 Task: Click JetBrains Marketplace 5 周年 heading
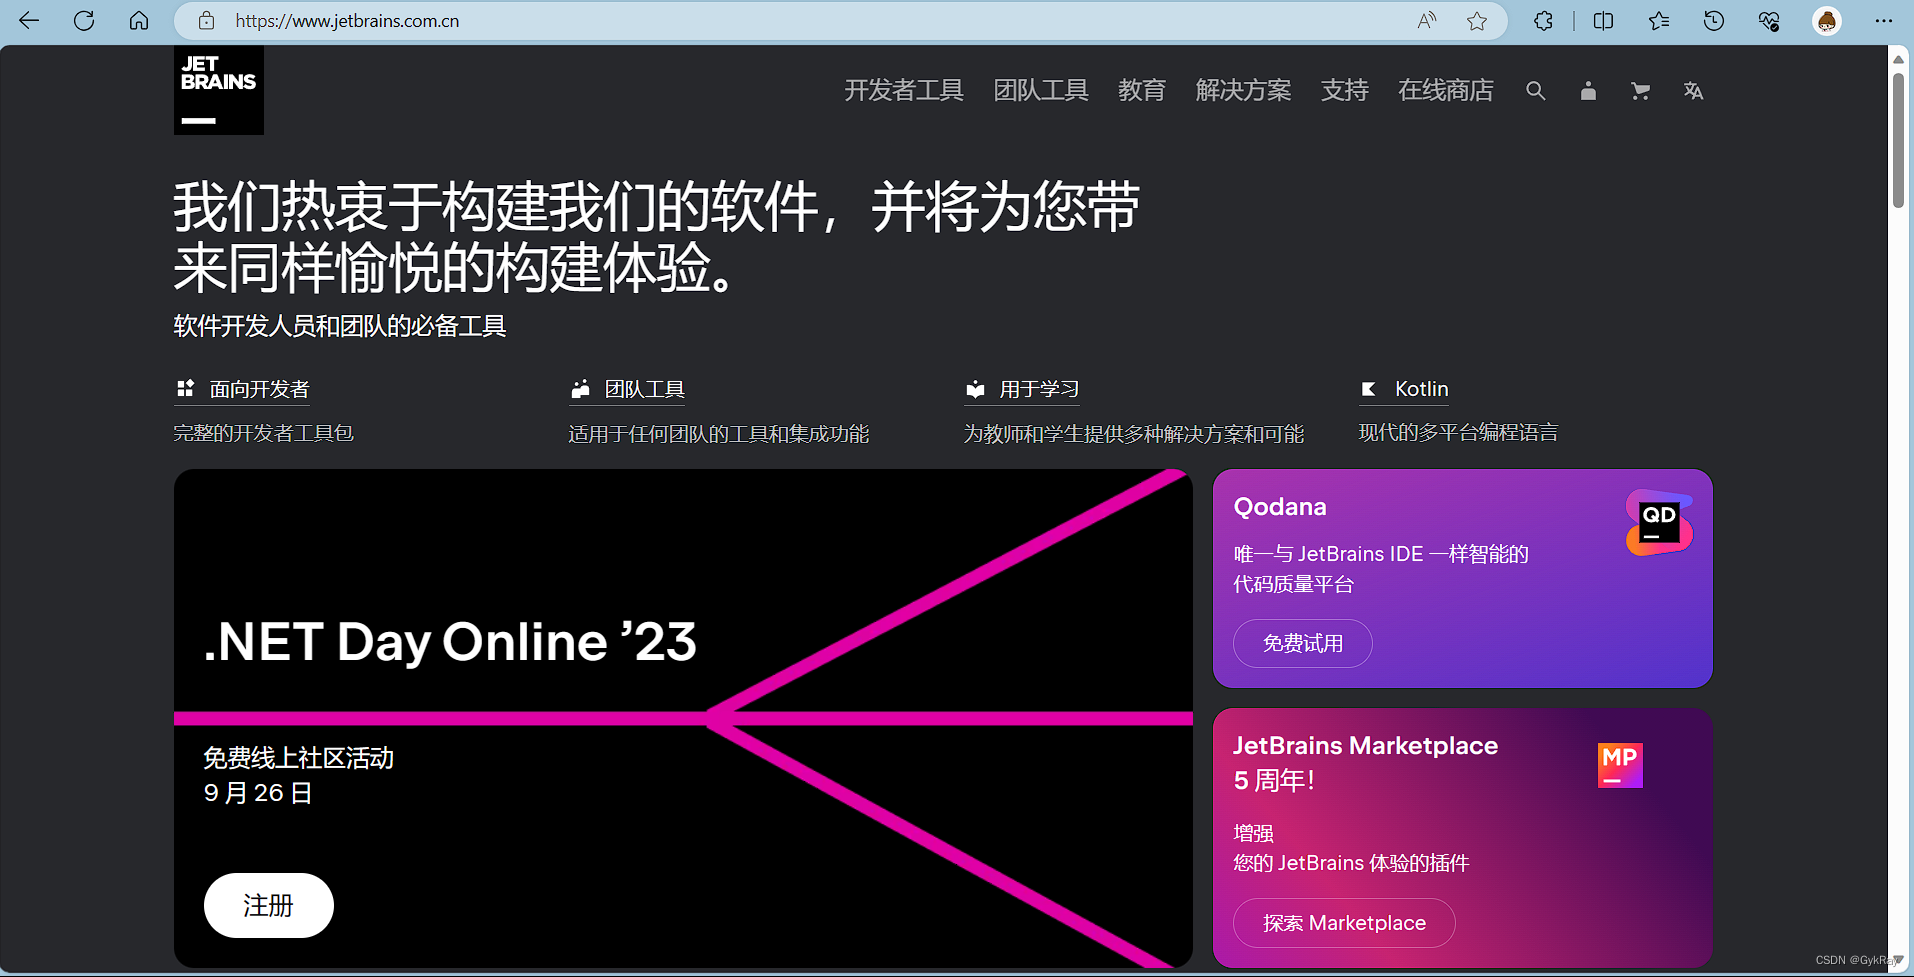click(1365, 763)
